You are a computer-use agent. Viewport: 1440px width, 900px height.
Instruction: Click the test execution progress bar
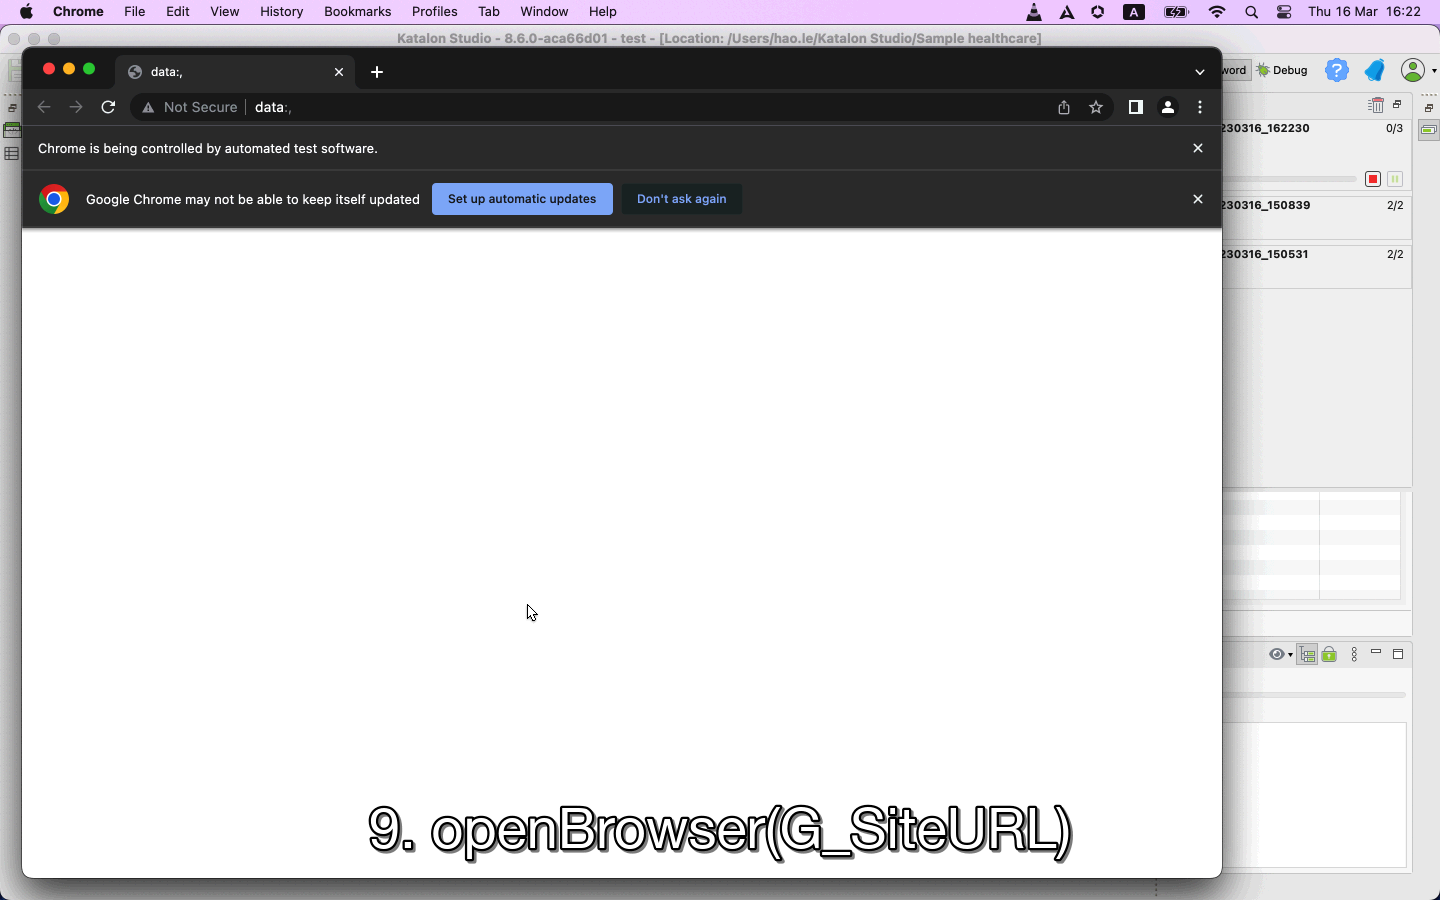pyautogui.click(x=1290, y=179)
